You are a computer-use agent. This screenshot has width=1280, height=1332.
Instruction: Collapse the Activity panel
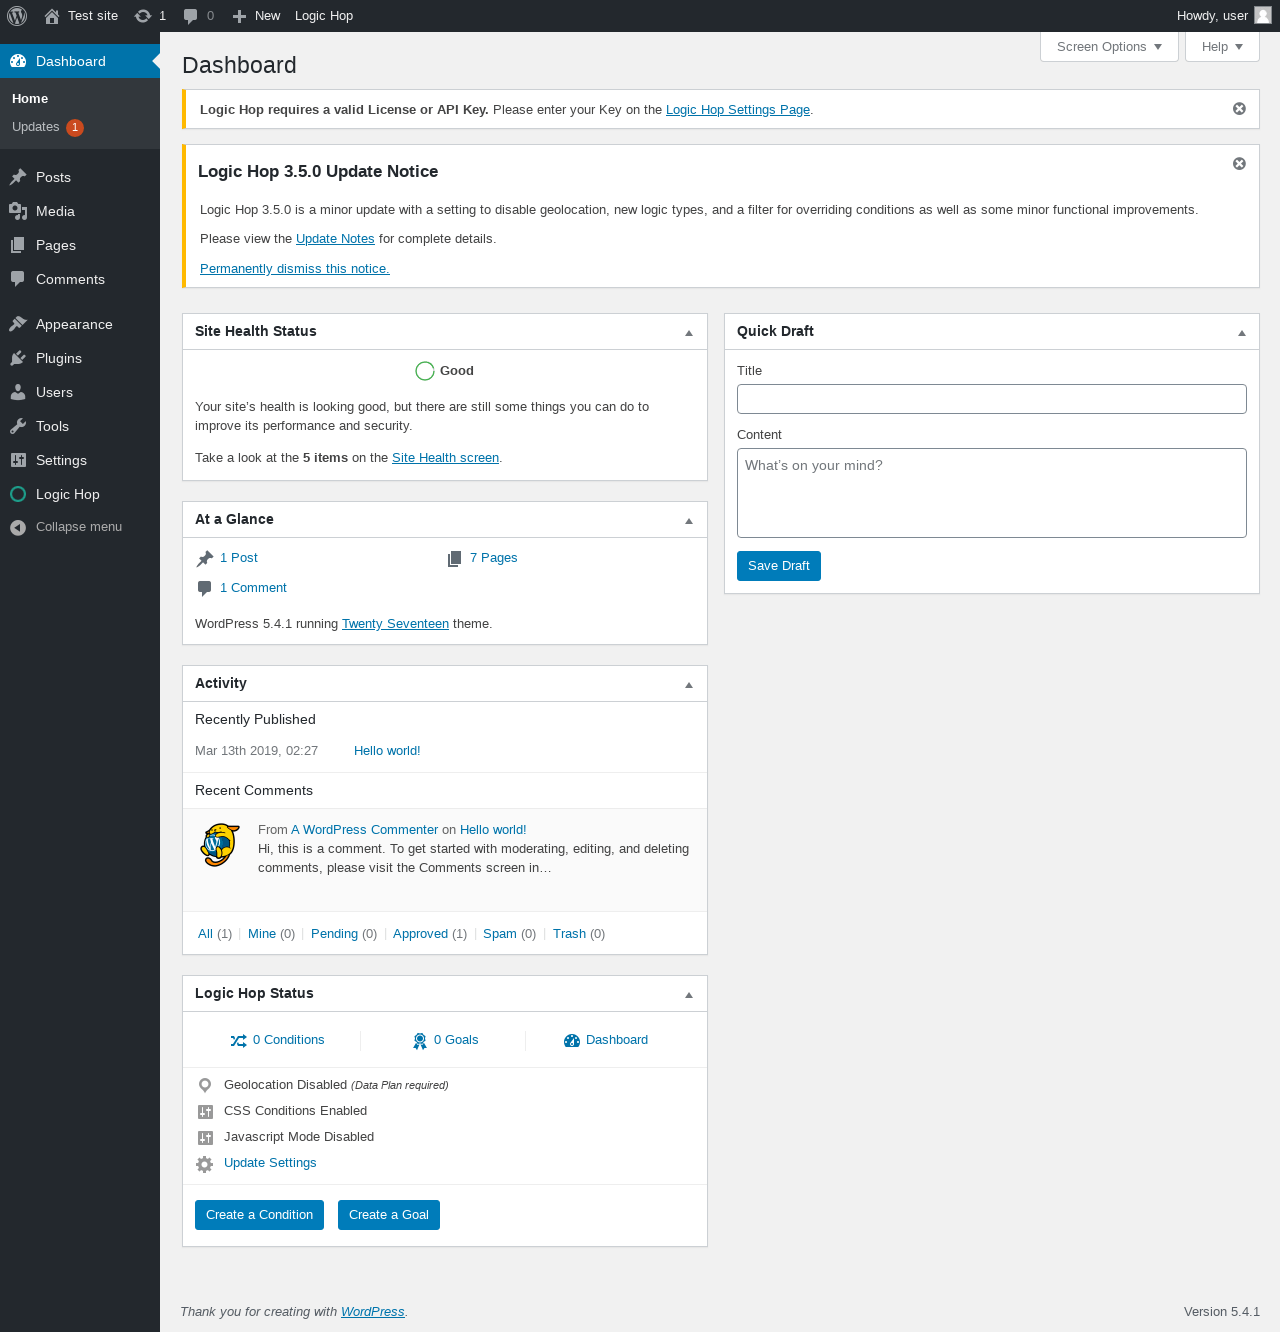point(689,684)
